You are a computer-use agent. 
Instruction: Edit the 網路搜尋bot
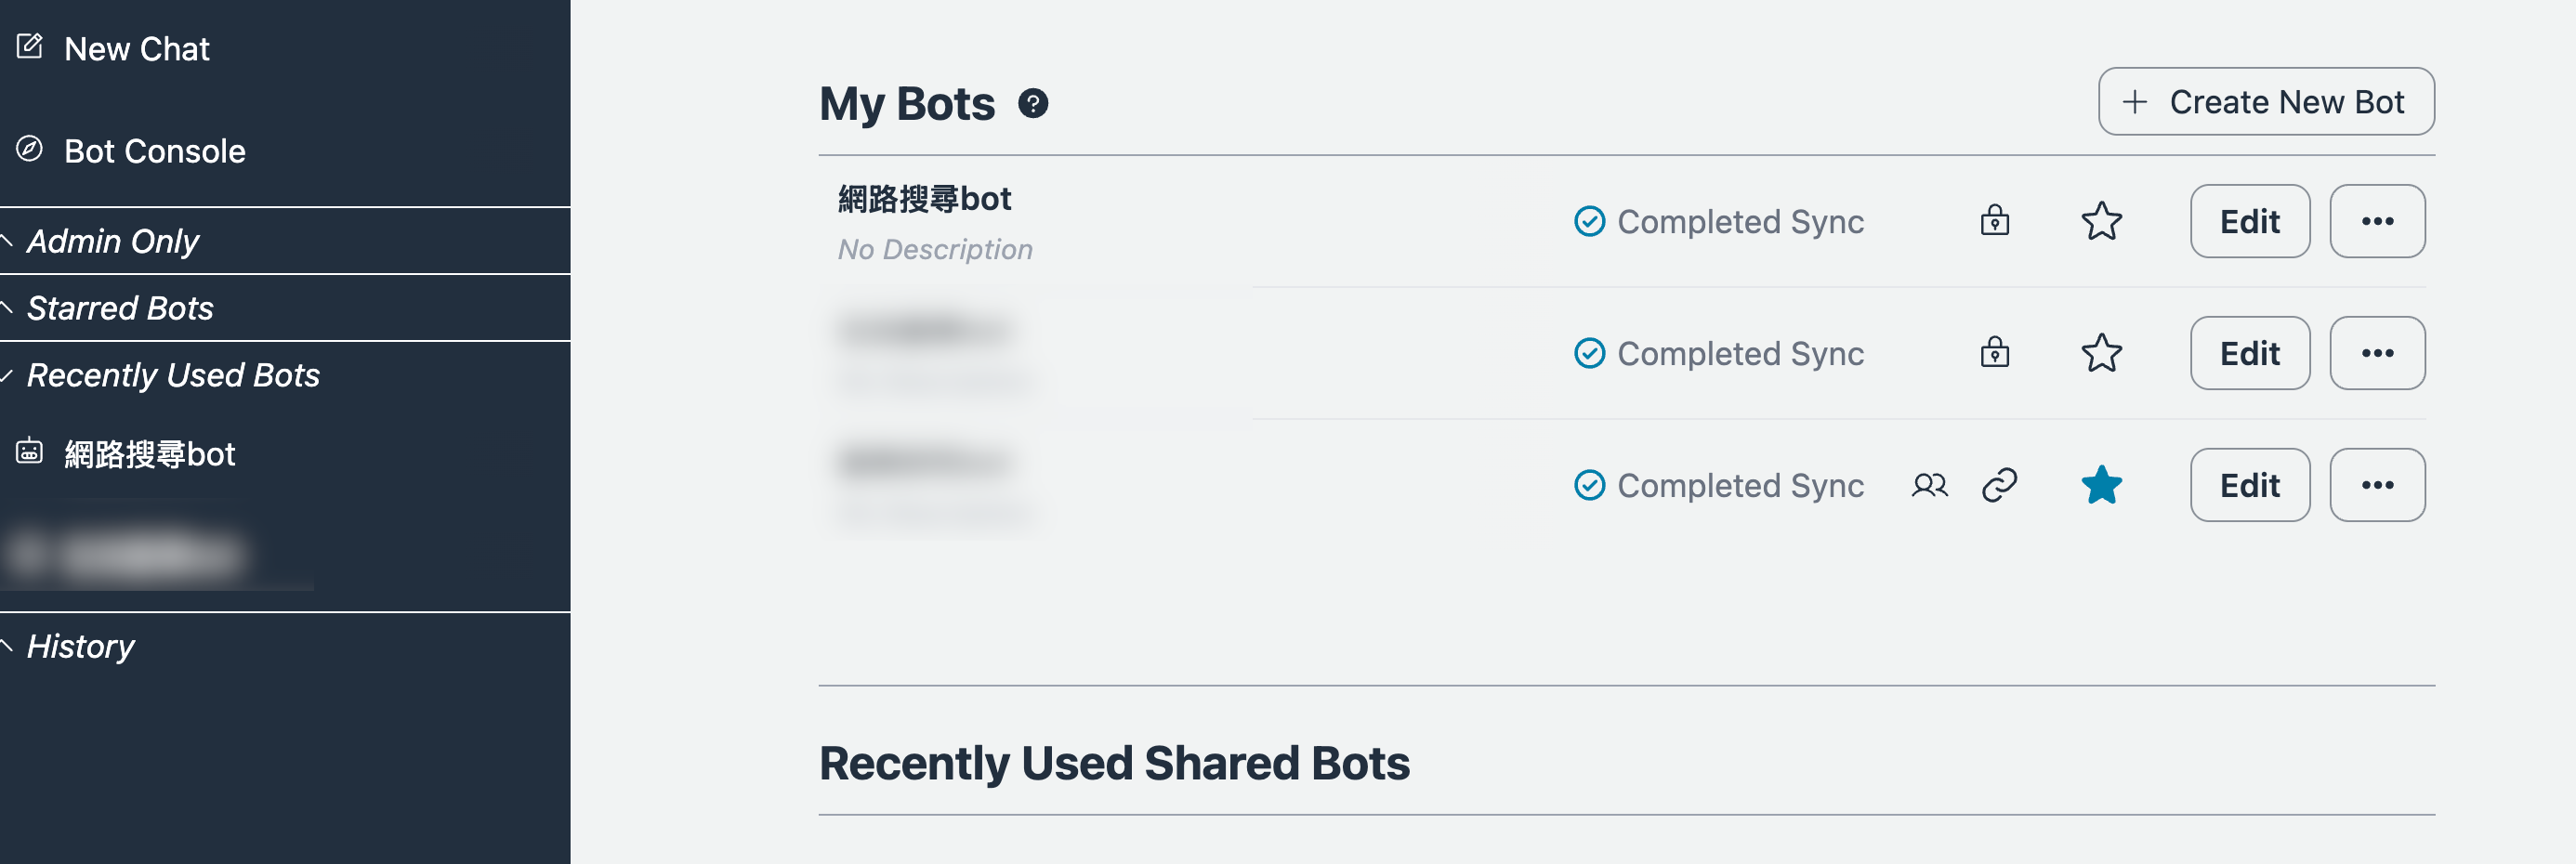point(2249,221)
